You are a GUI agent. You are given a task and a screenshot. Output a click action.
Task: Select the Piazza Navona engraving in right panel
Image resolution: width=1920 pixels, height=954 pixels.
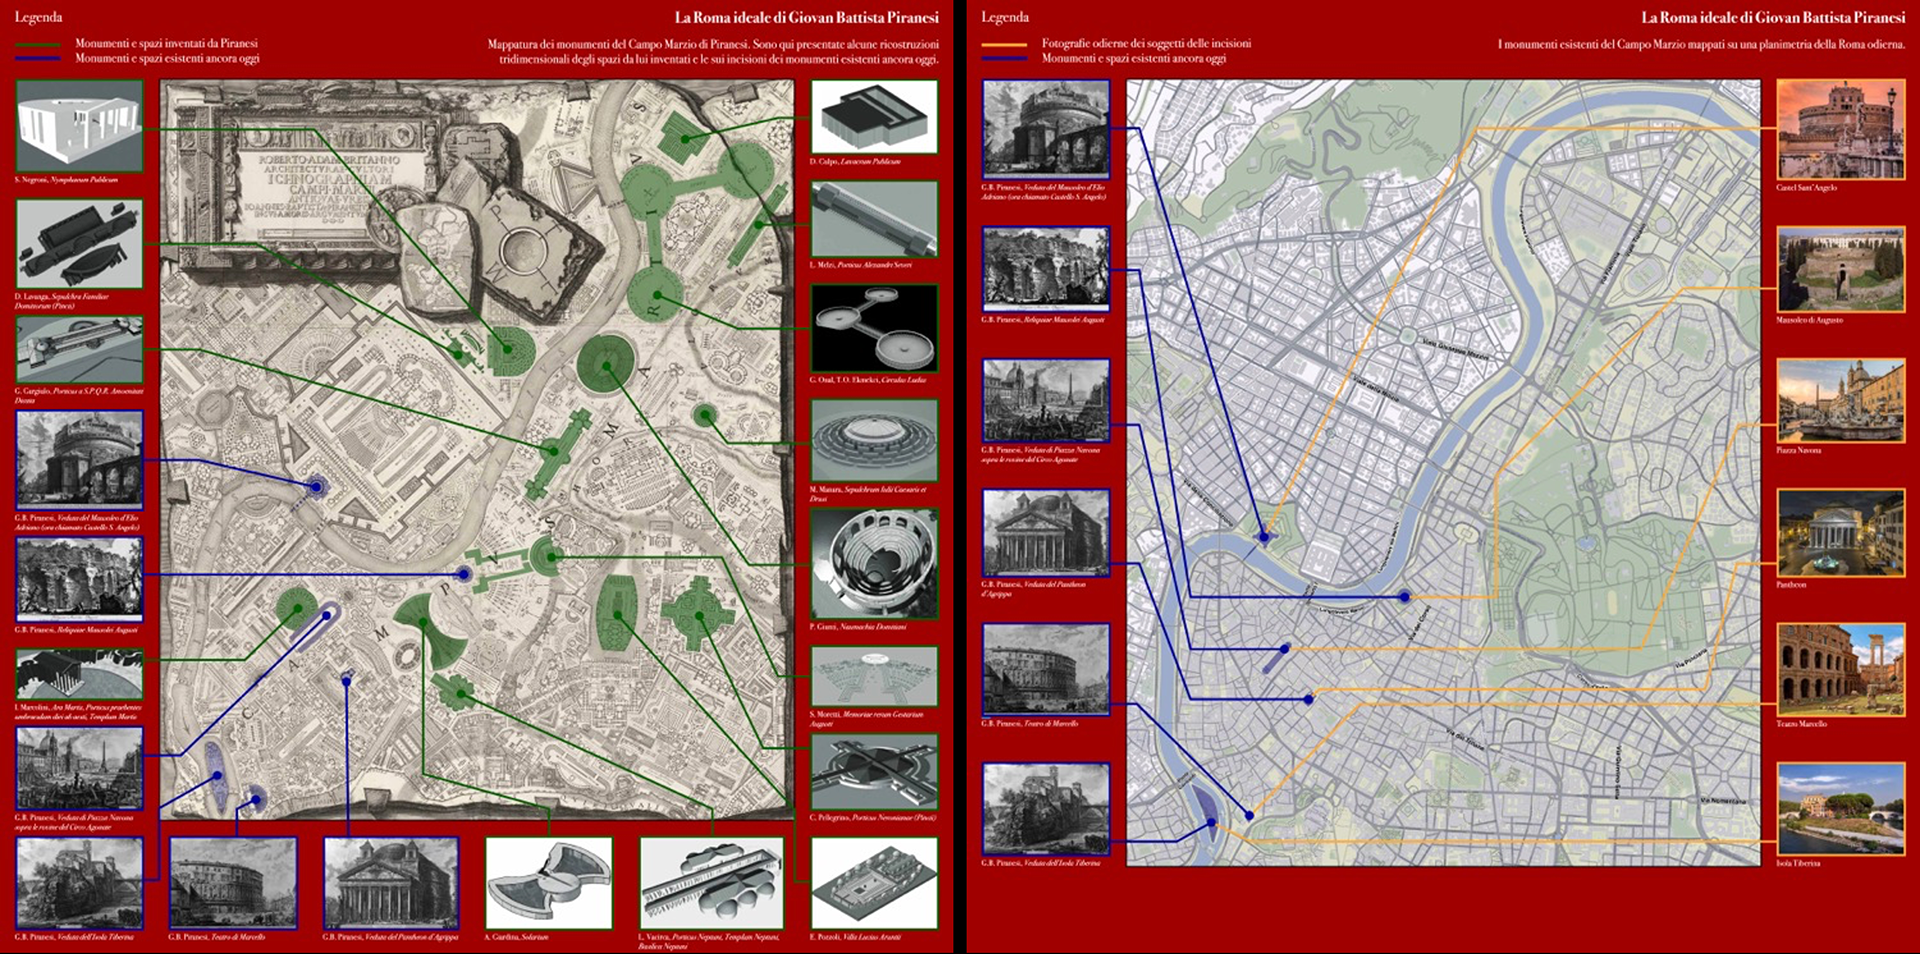coord(1046,401)
